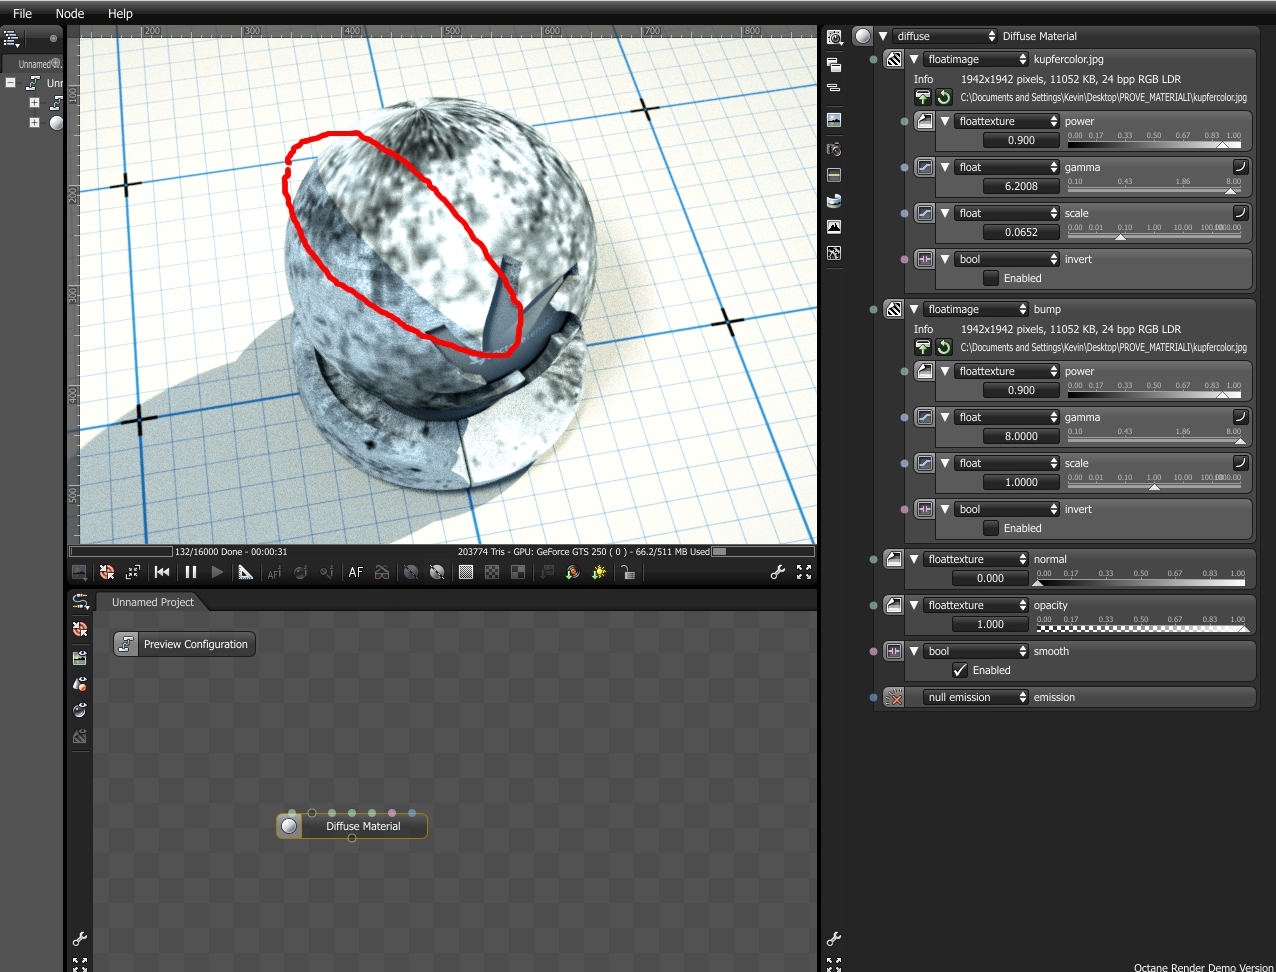The height and width of the screenshot is (972, 1276).
Task: Uncheck the smooth Enabled checkbox
Action: pos(960,670)
